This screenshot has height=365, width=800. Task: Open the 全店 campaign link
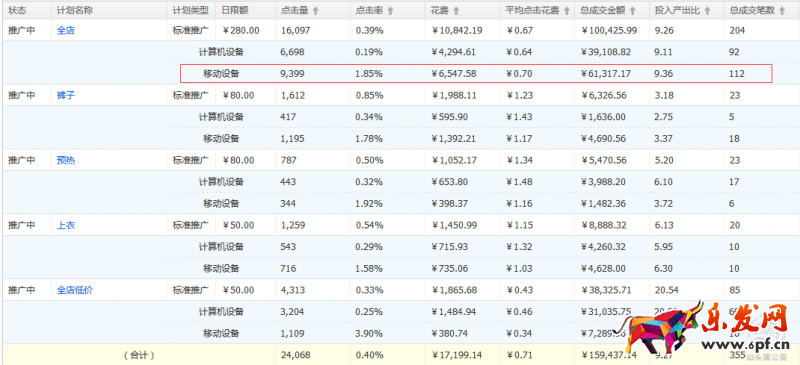(66, 30)
